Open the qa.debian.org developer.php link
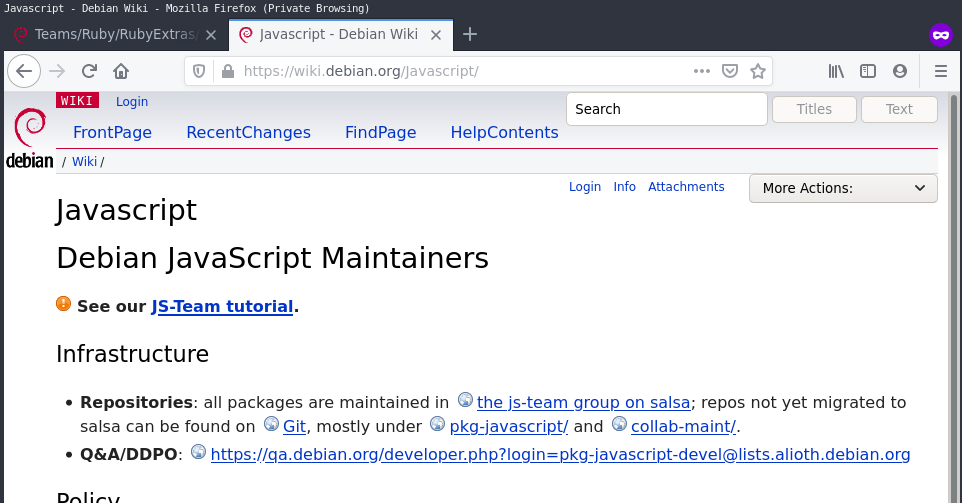 [560, 455]
